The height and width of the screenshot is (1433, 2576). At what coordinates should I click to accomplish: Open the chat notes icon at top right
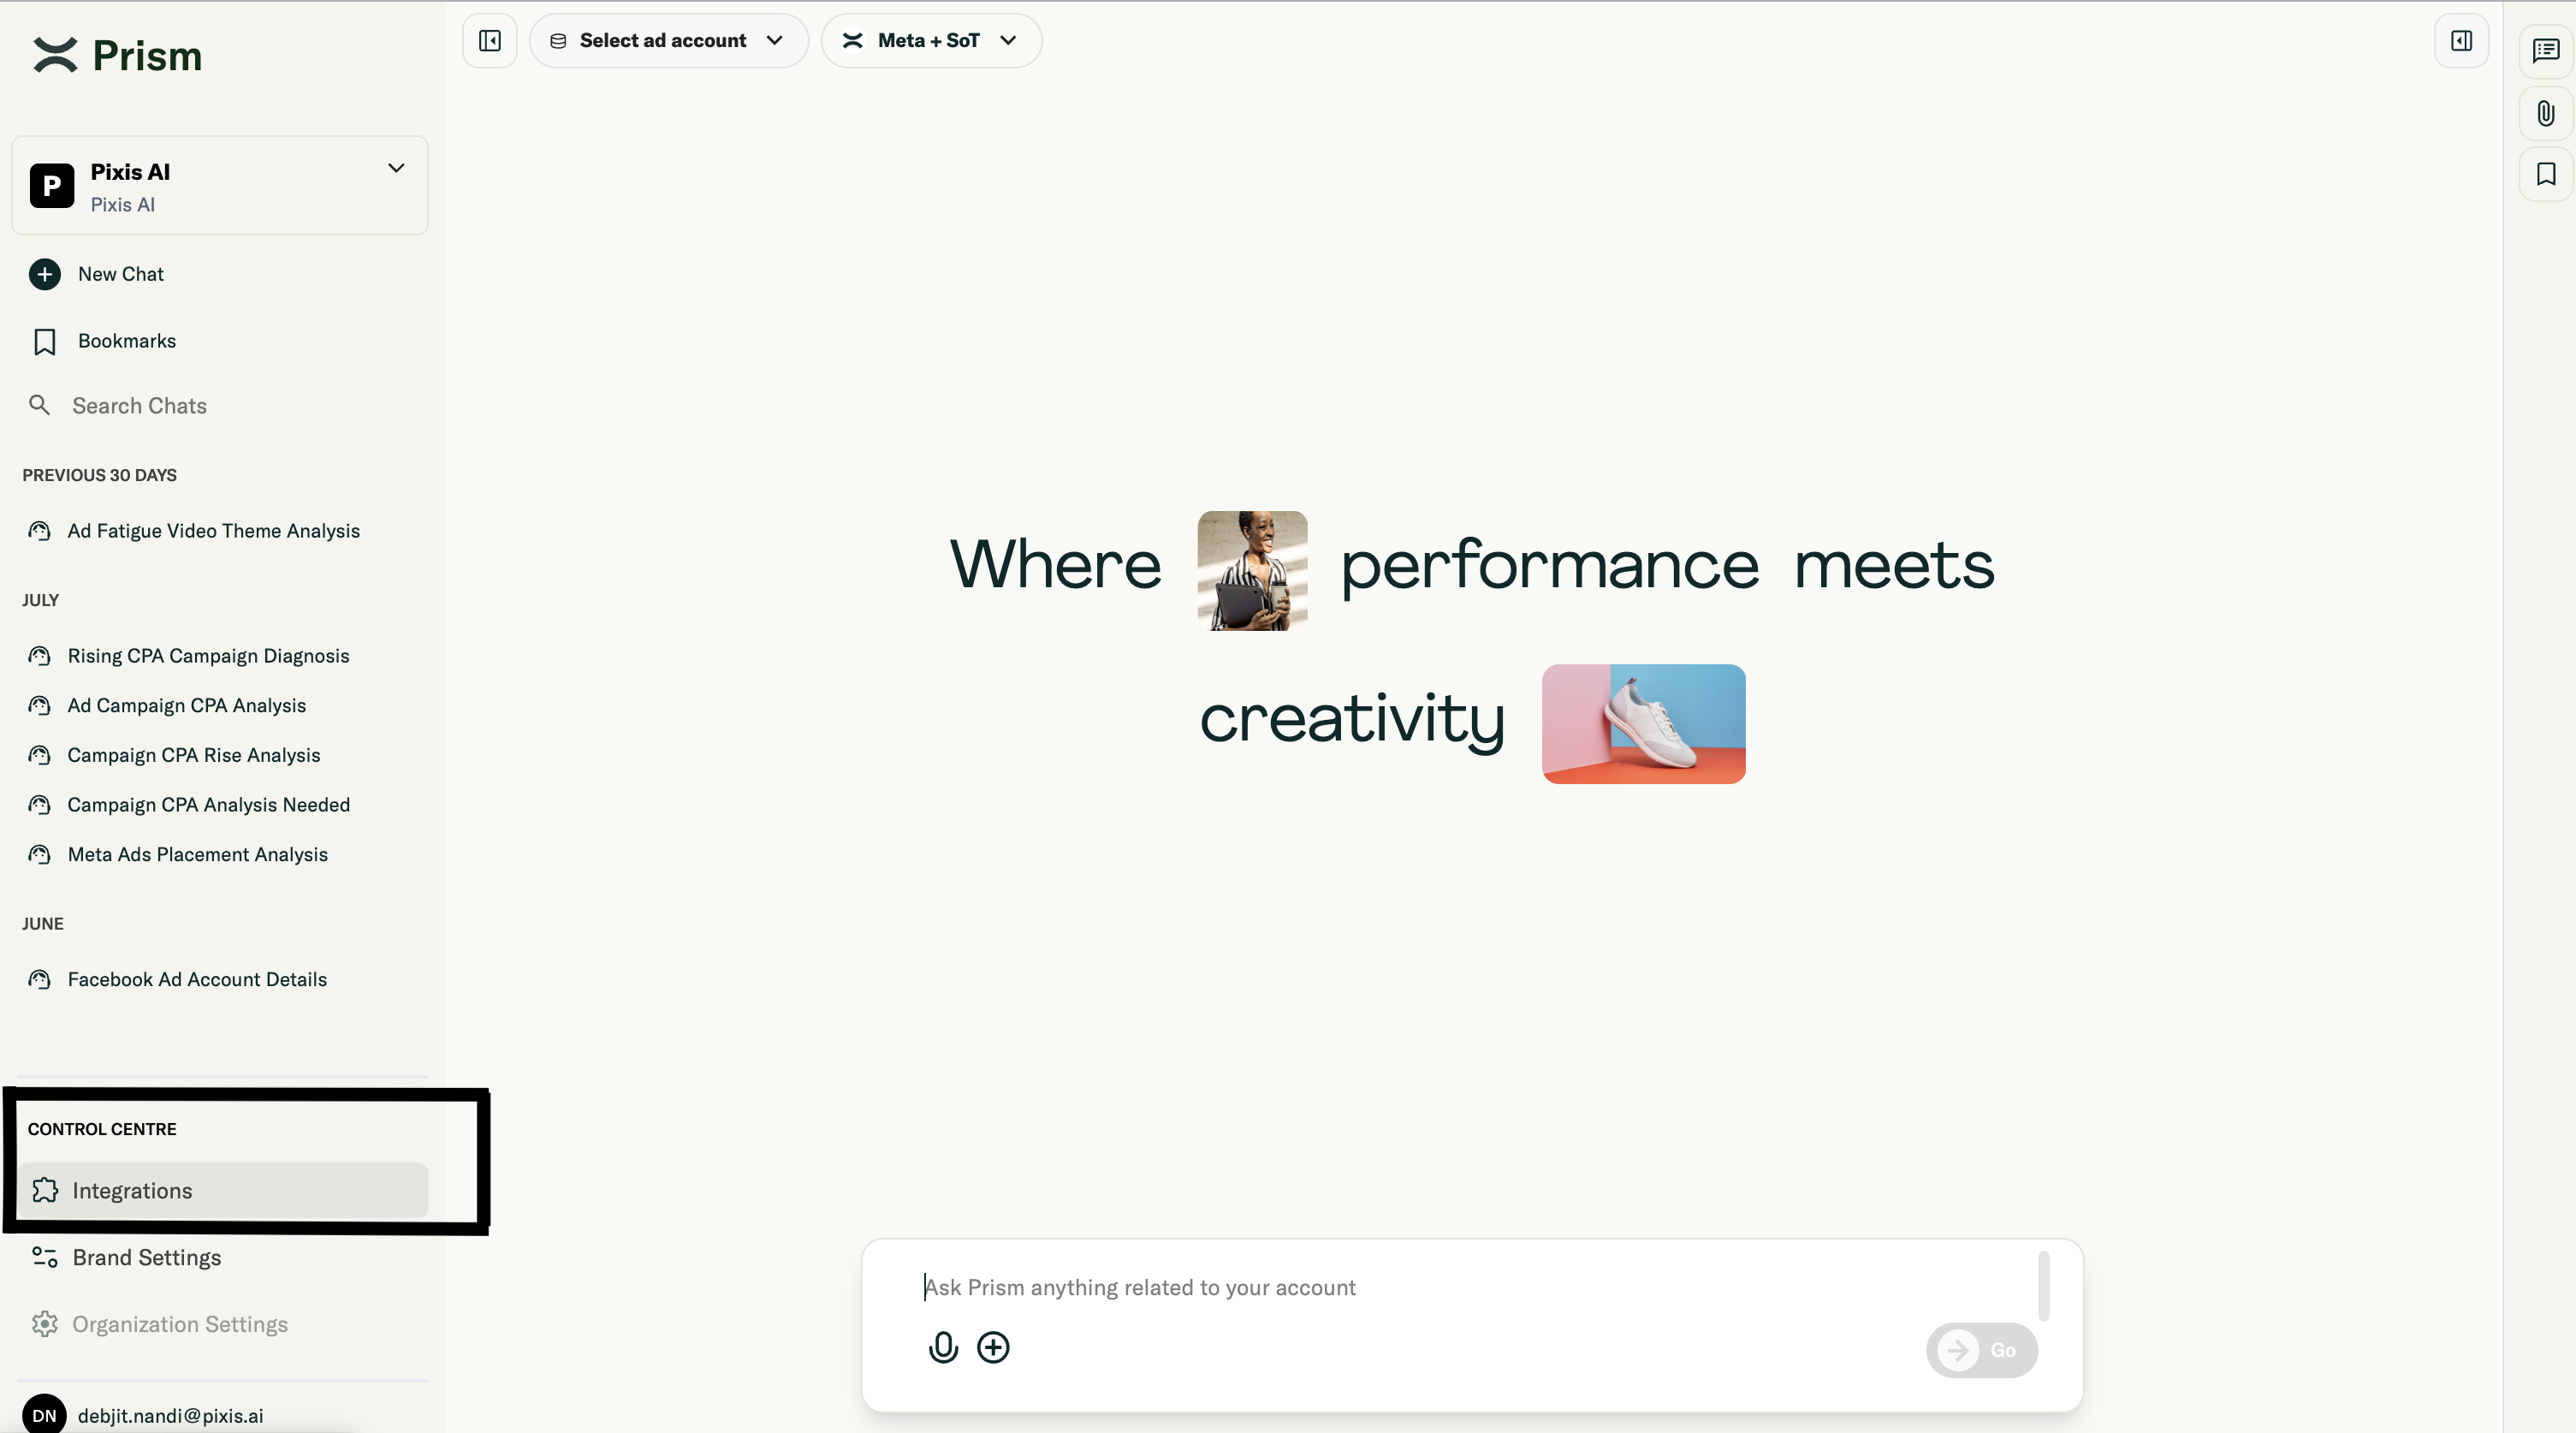point(2545,50)
